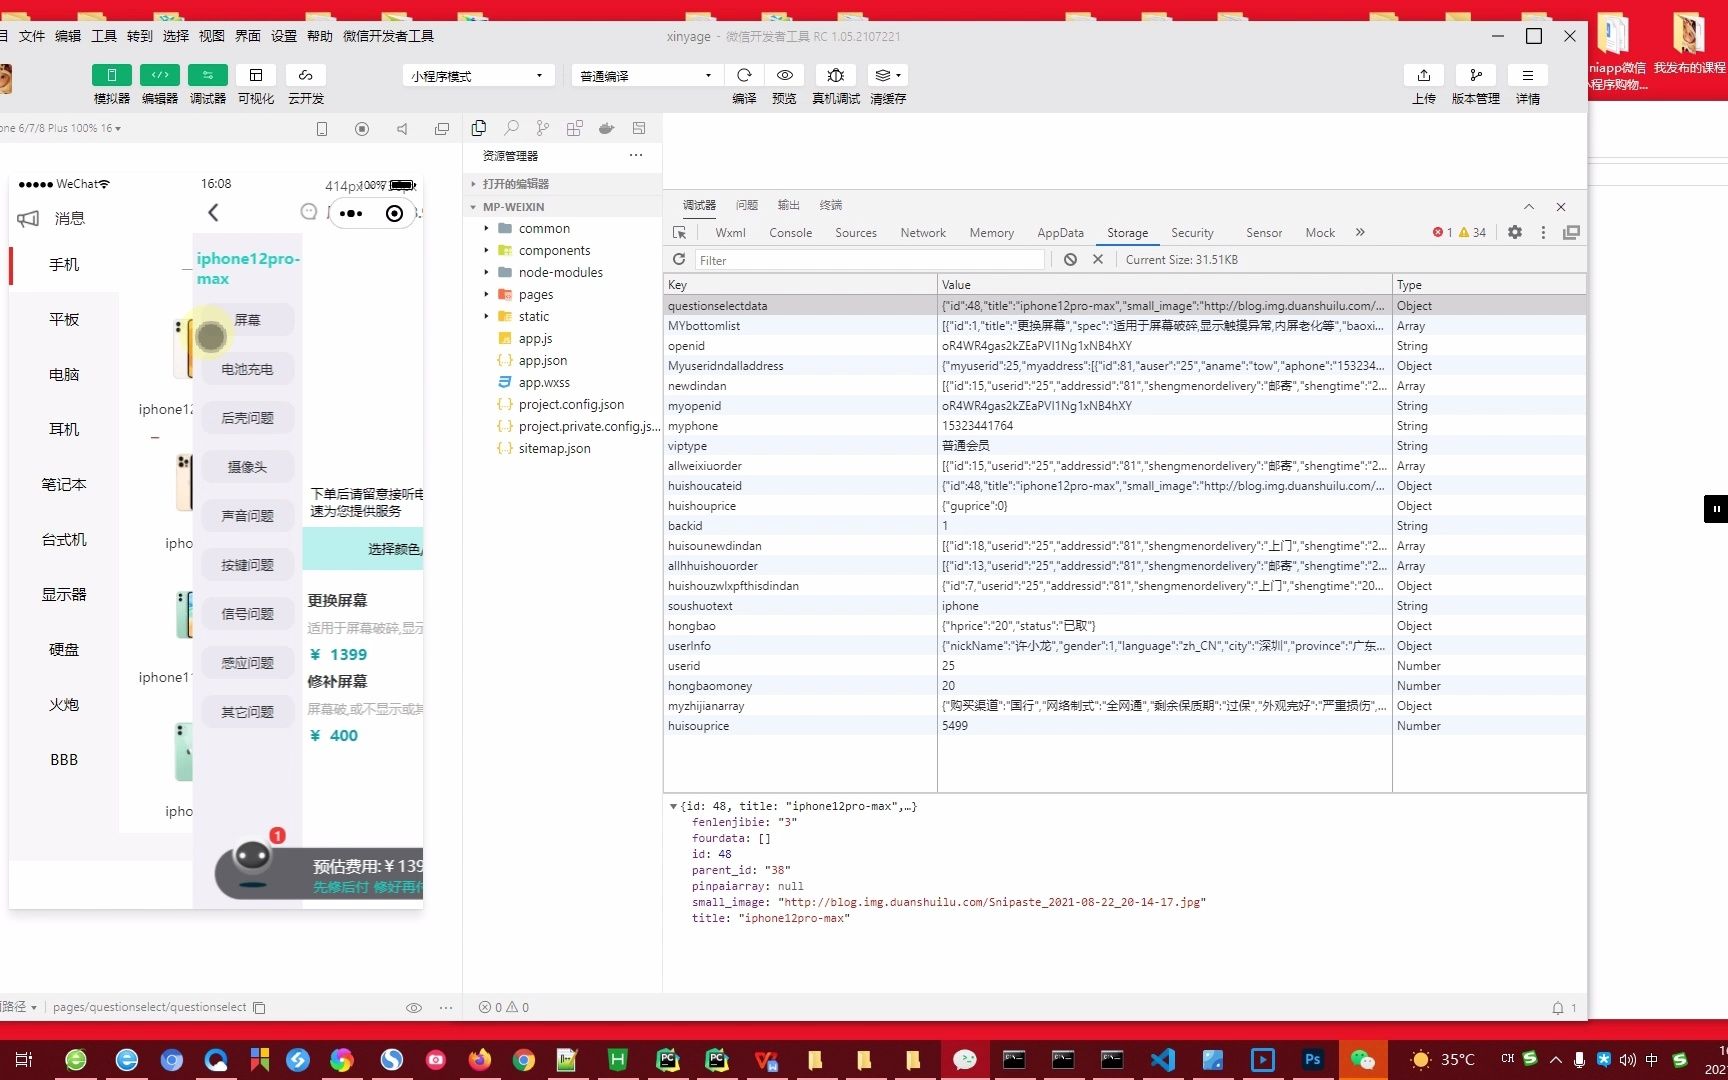Screen dimensions: 1728x1080
Task: Collapse the debugger panel with up chevron
Action: pos(1529,206)
